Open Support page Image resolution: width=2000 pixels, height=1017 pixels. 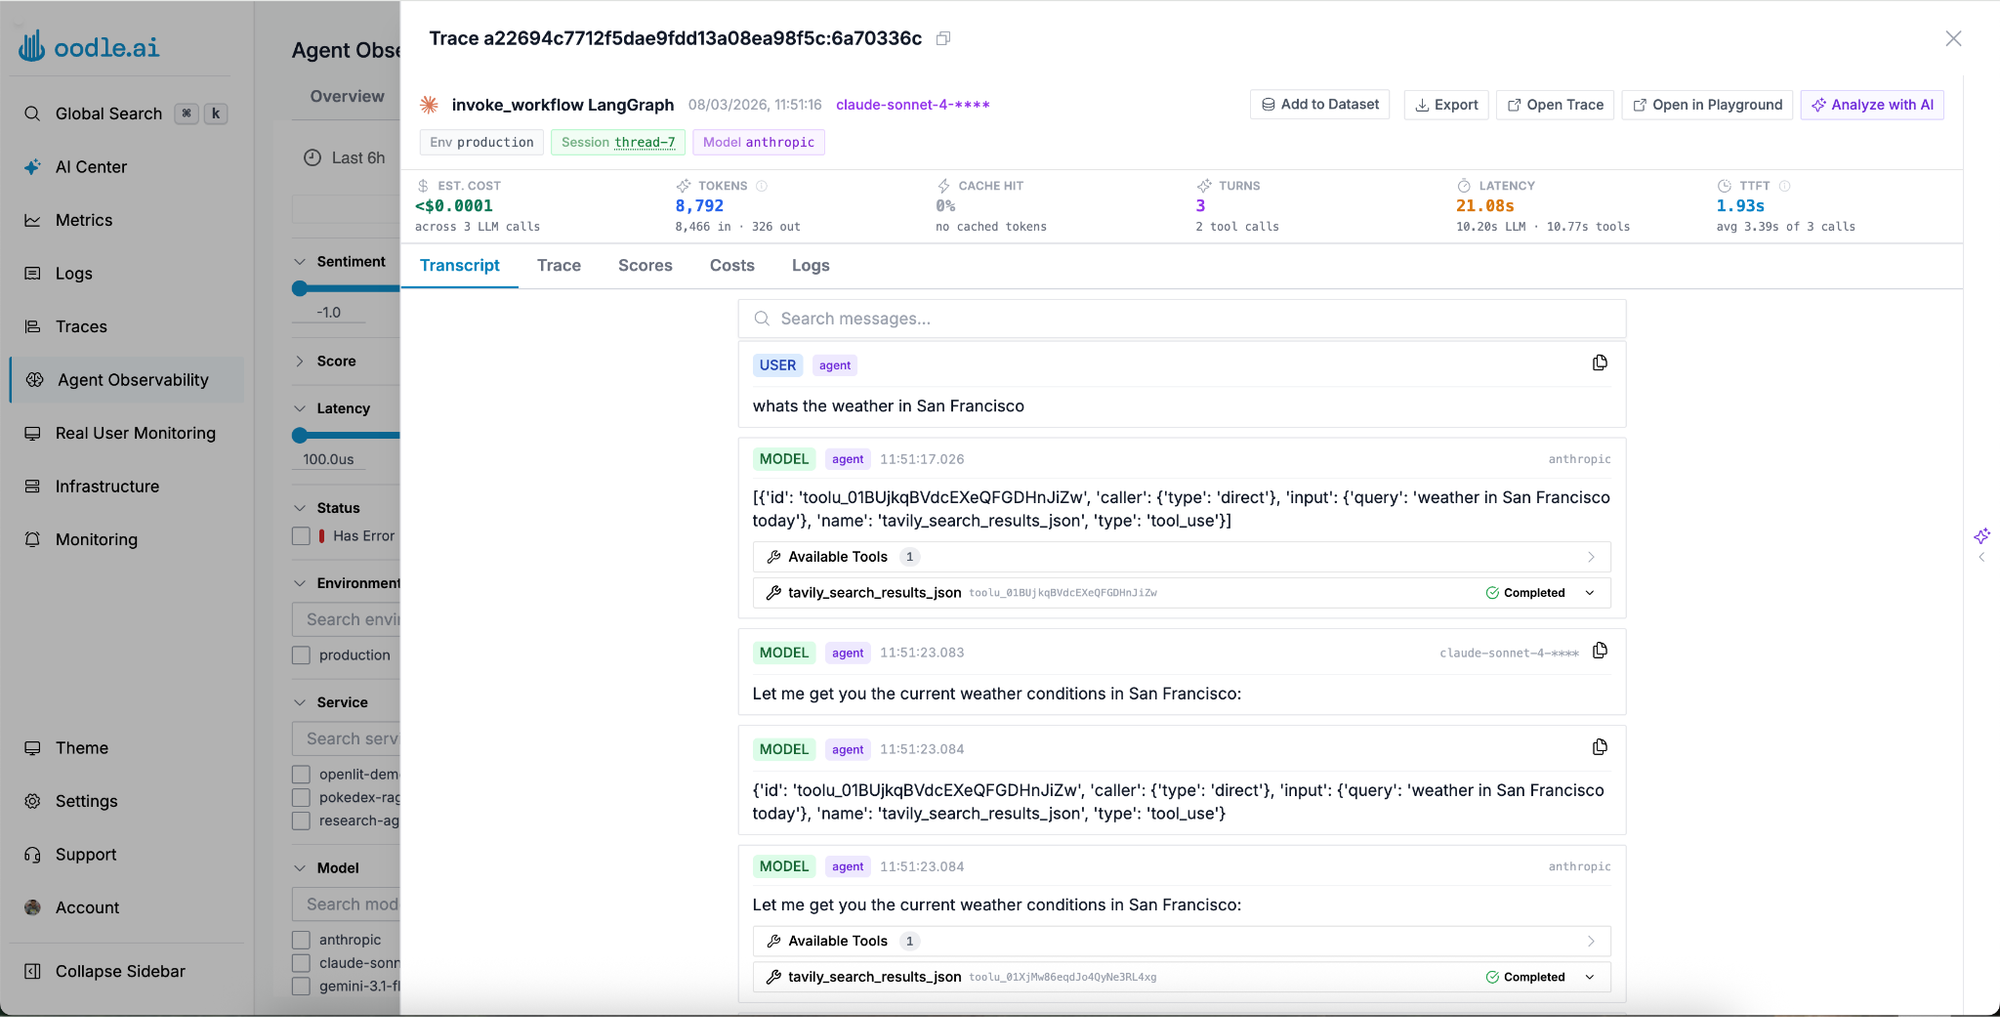pos(86,854)
